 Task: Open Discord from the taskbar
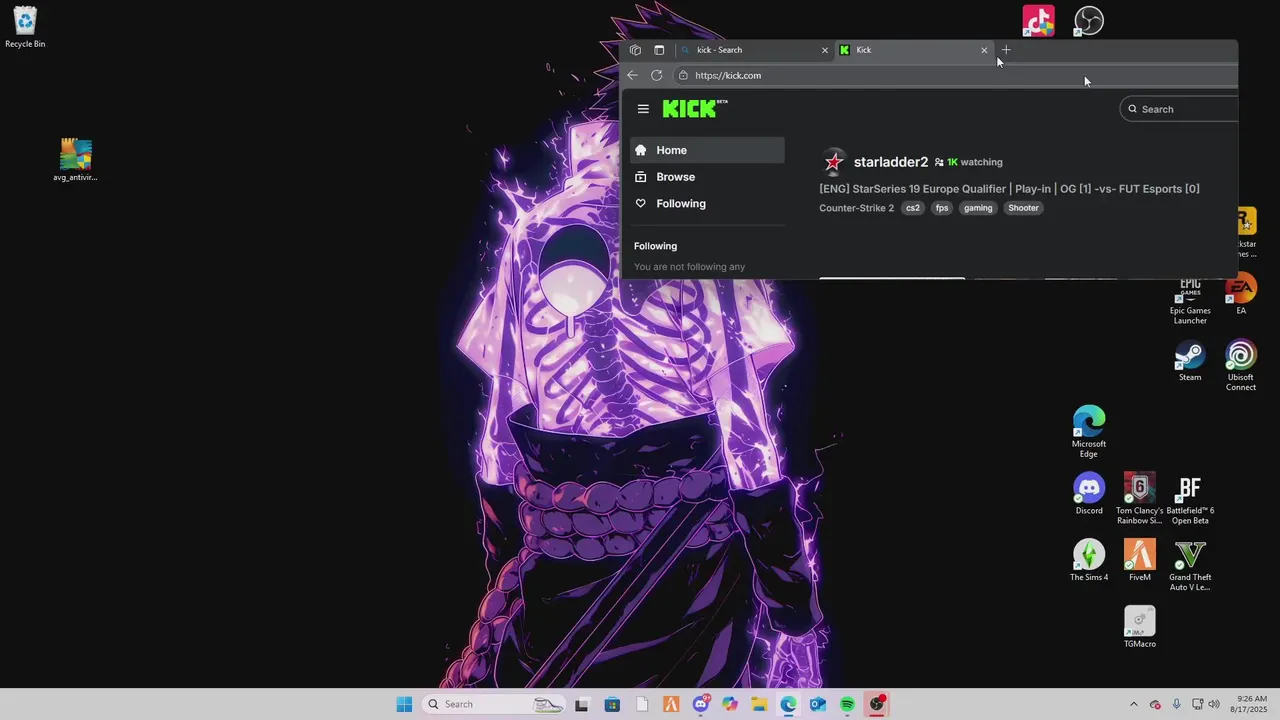[701, 704]
